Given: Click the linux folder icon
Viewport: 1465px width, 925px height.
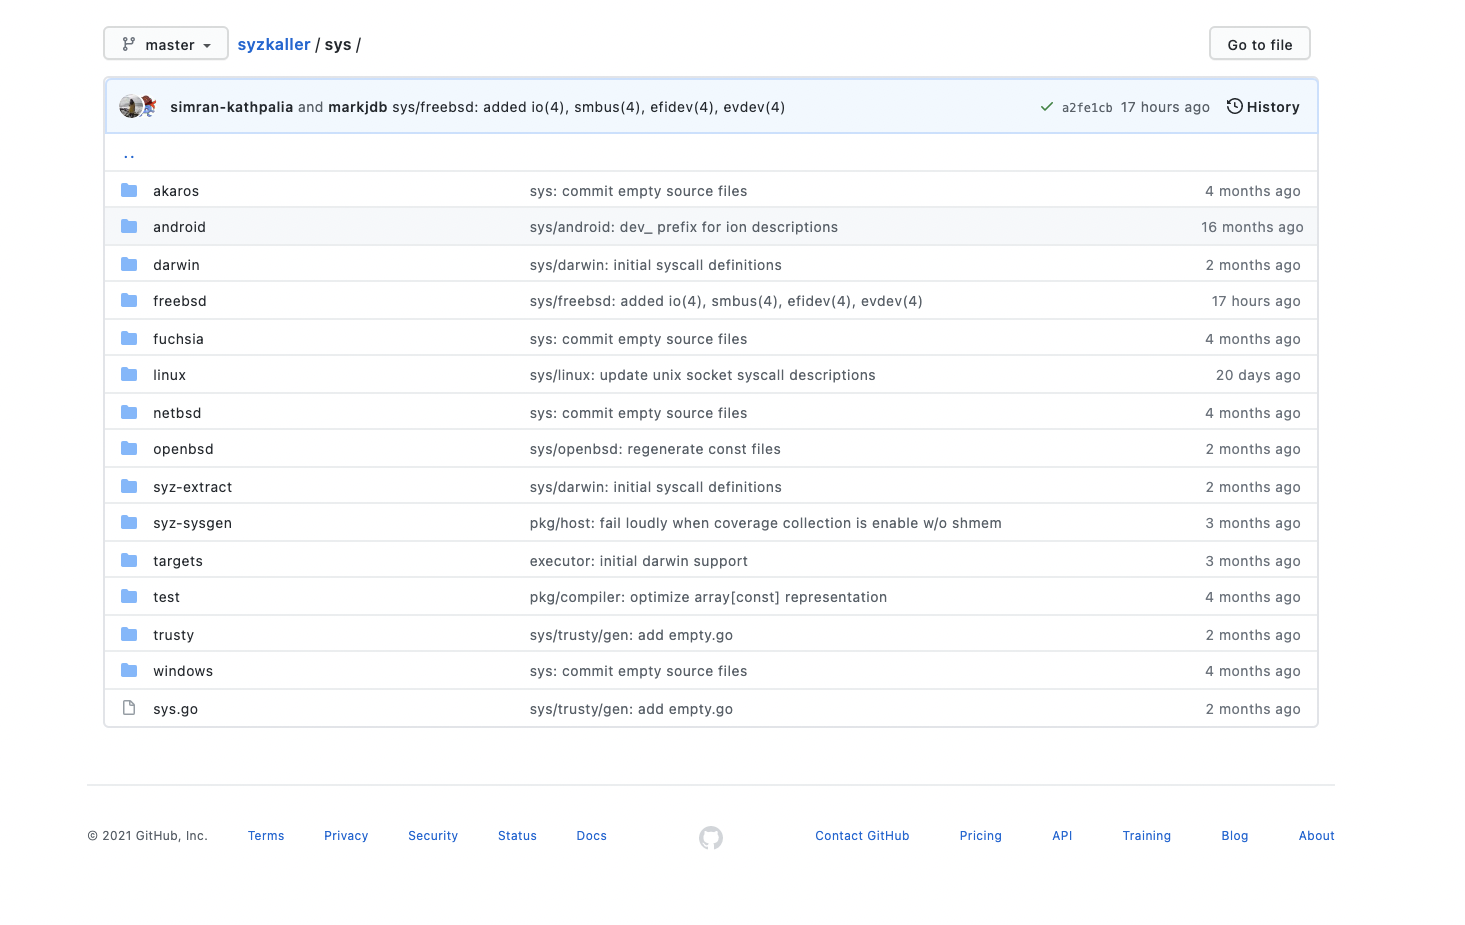Looking at the screenshot, I should [x=129, y=374].
